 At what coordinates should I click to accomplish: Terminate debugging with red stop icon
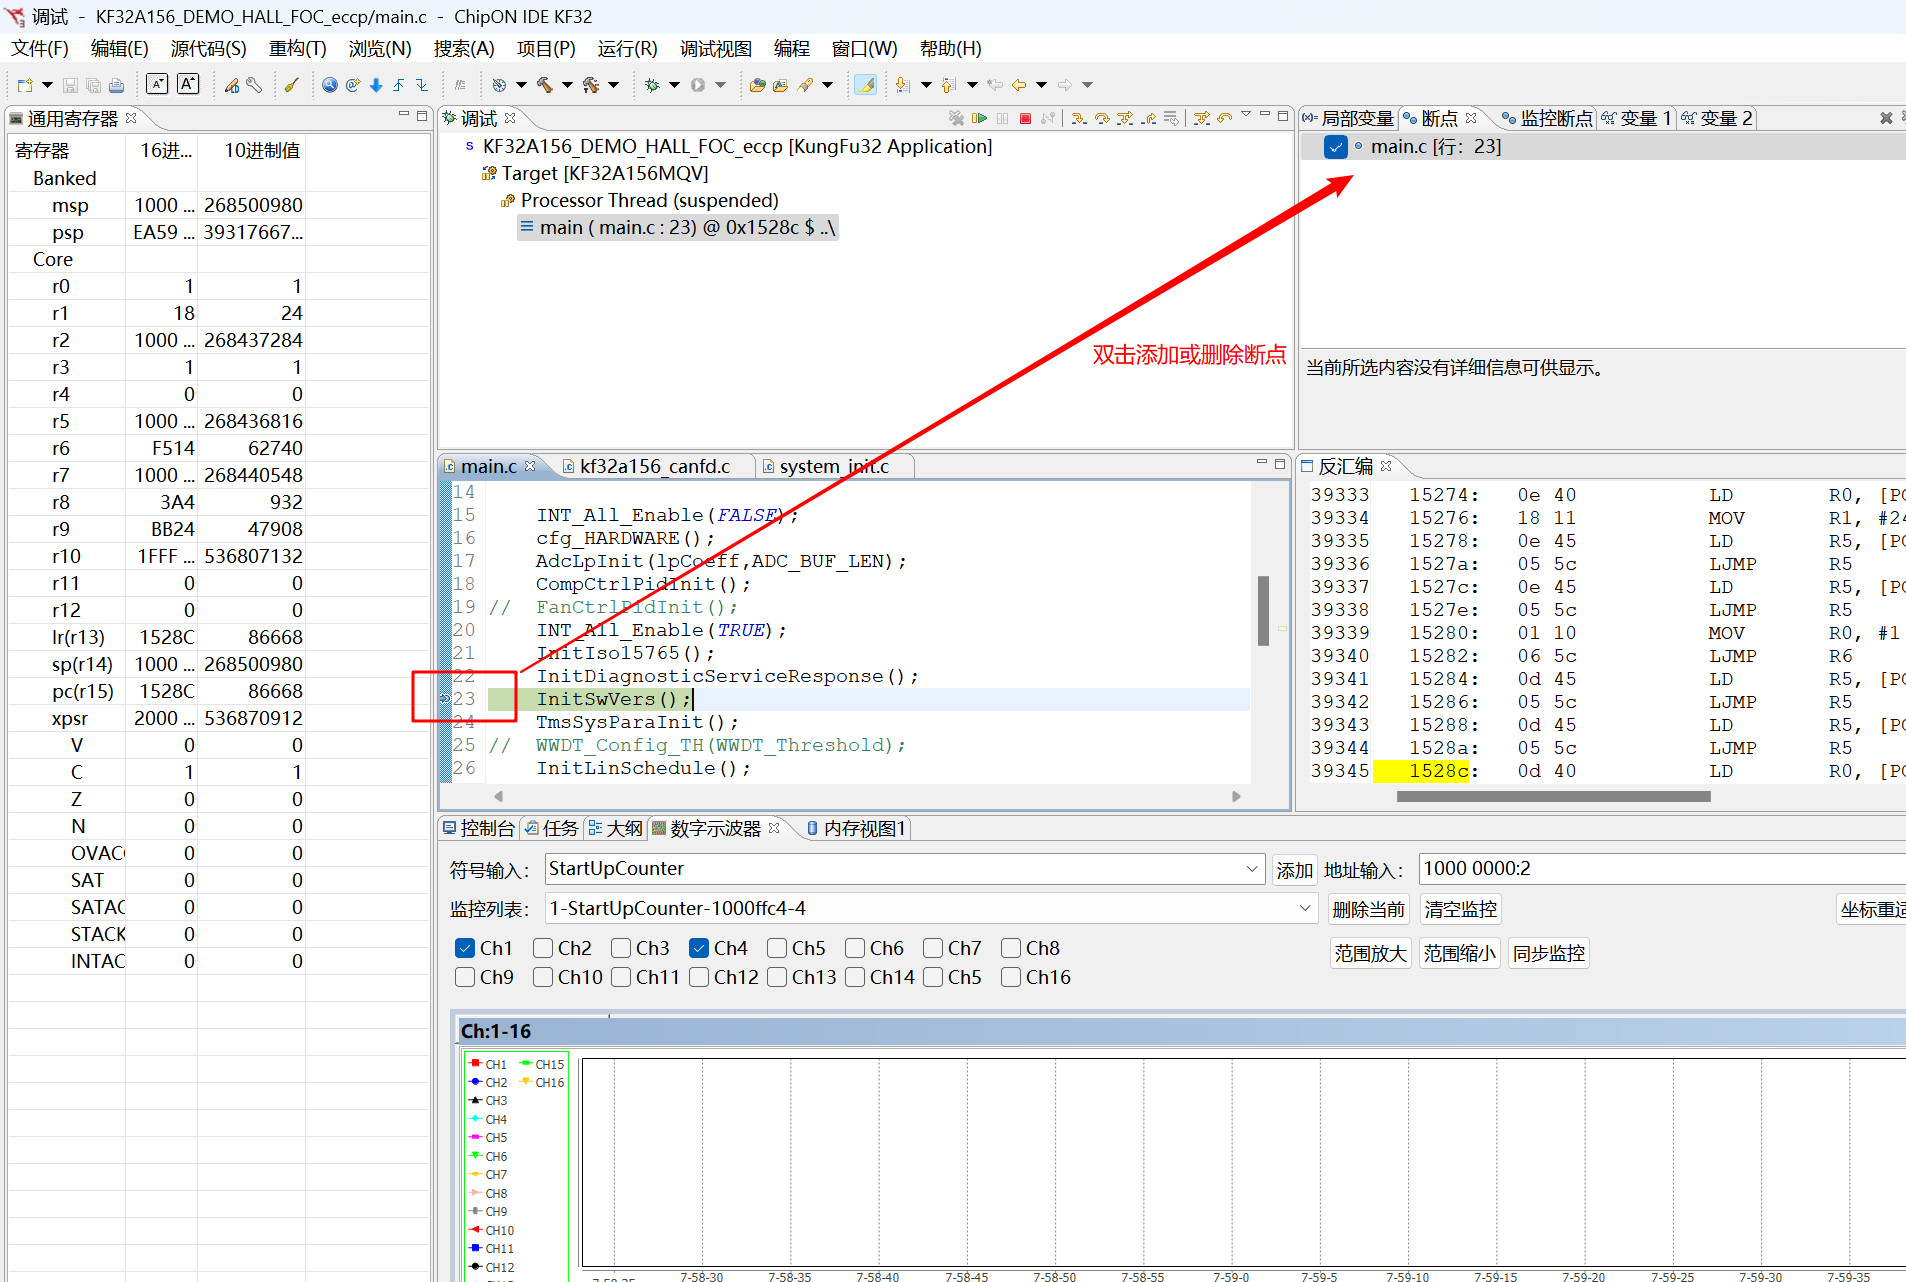tap(1025, 118)
